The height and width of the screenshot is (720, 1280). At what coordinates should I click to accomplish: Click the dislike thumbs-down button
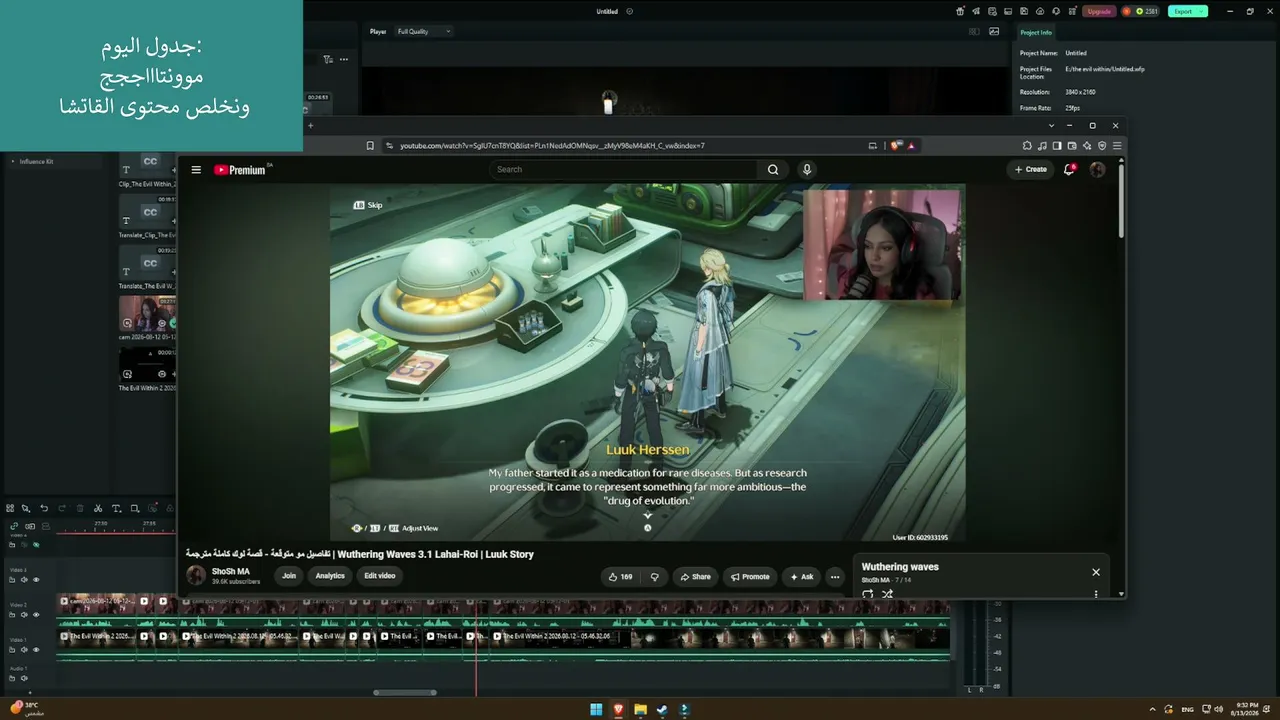(655, 577)
